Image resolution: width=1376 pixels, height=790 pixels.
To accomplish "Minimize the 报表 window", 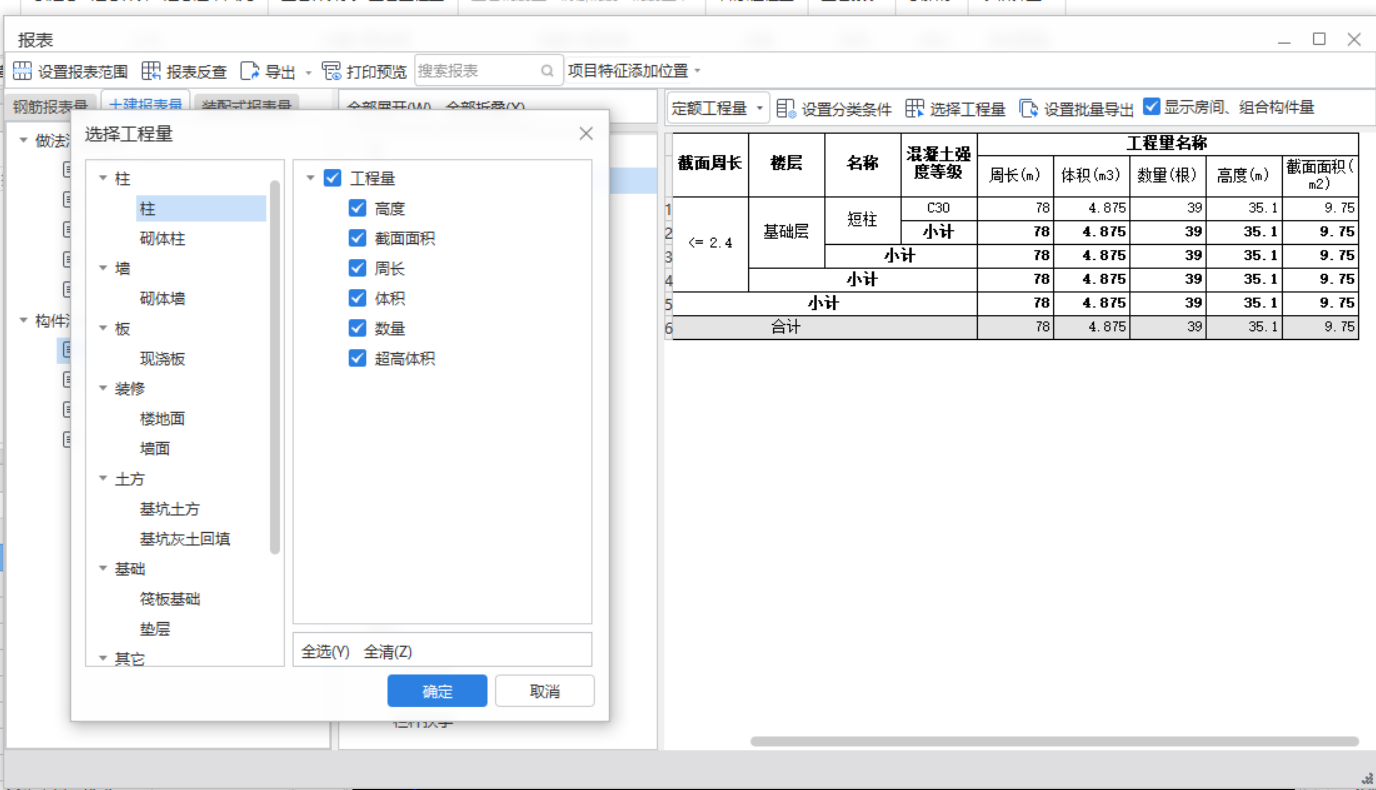I will [1285, 40].
